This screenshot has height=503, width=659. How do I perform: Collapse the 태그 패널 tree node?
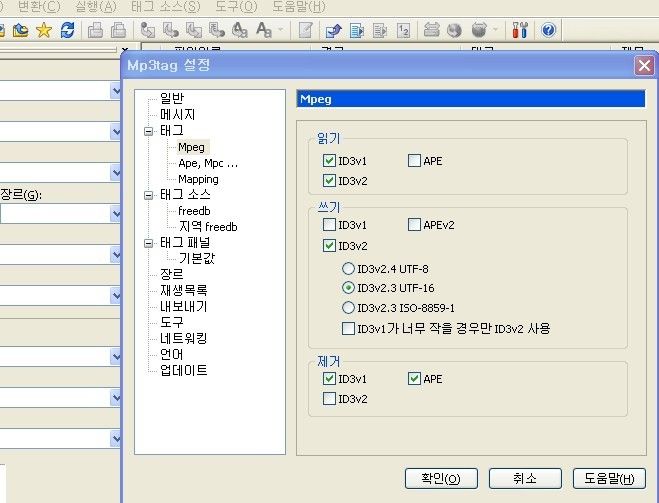tap(148, 243)
